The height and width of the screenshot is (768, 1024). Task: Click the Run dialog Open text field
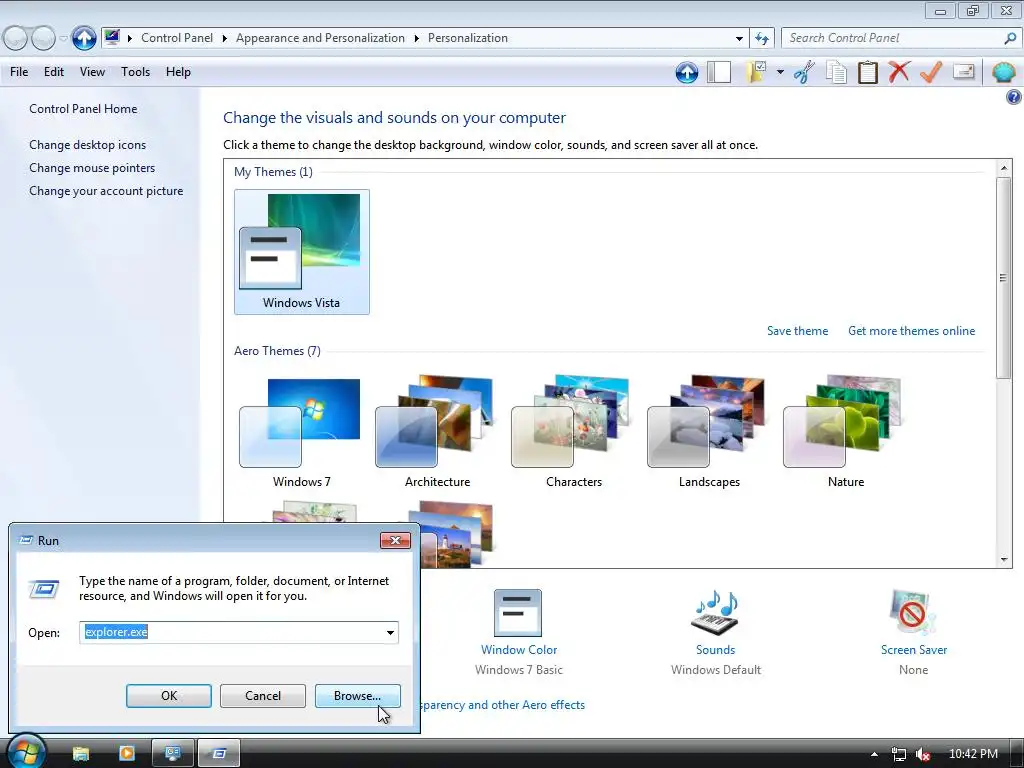pos(231,632)
